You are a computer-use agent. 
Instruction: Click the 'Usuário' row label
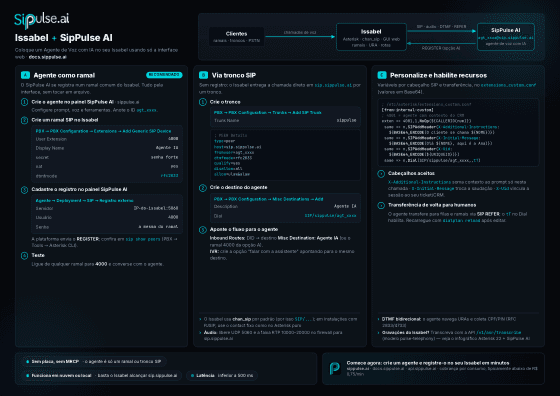[44, 217]
